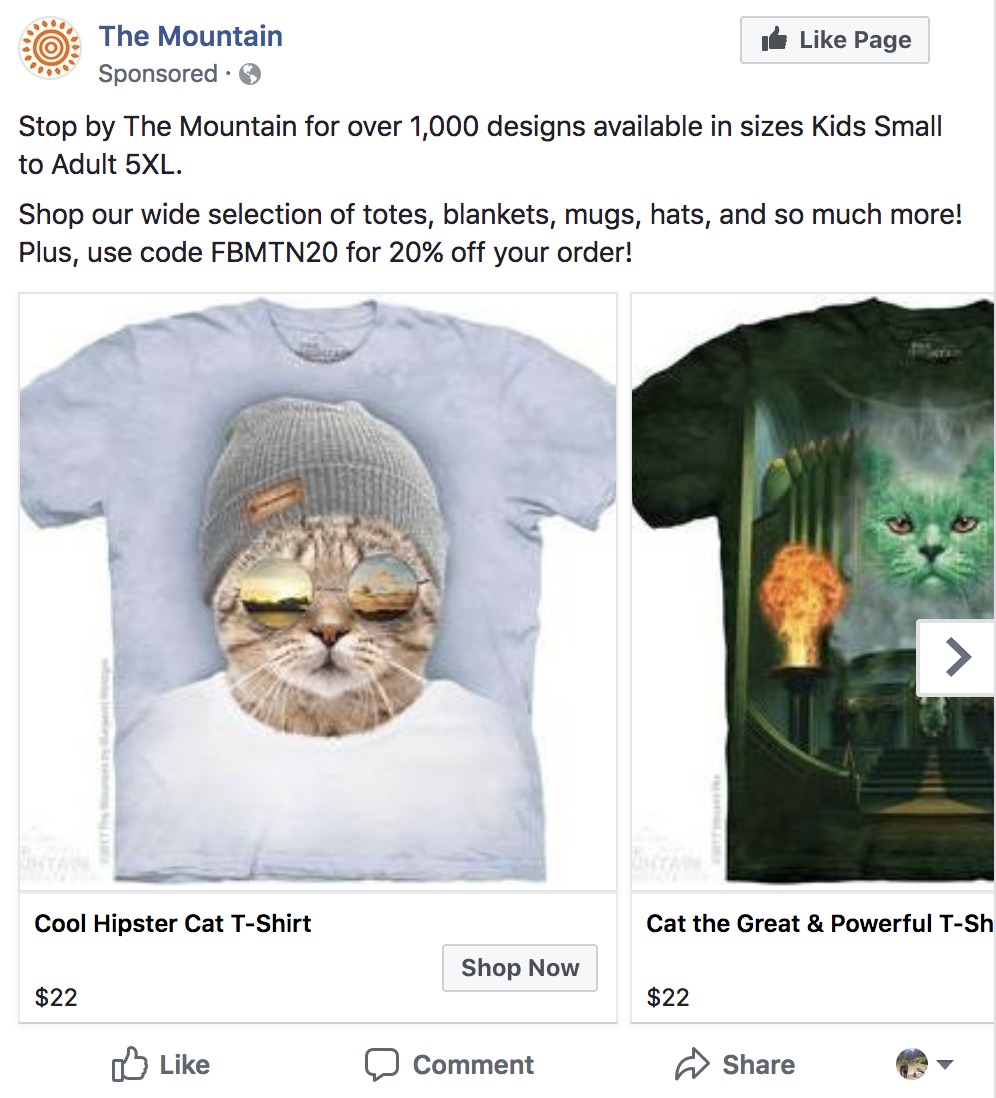Open the green cat shirt image
The height and width of the screenshot is (1098, 996).
click(x=812, y=590)
